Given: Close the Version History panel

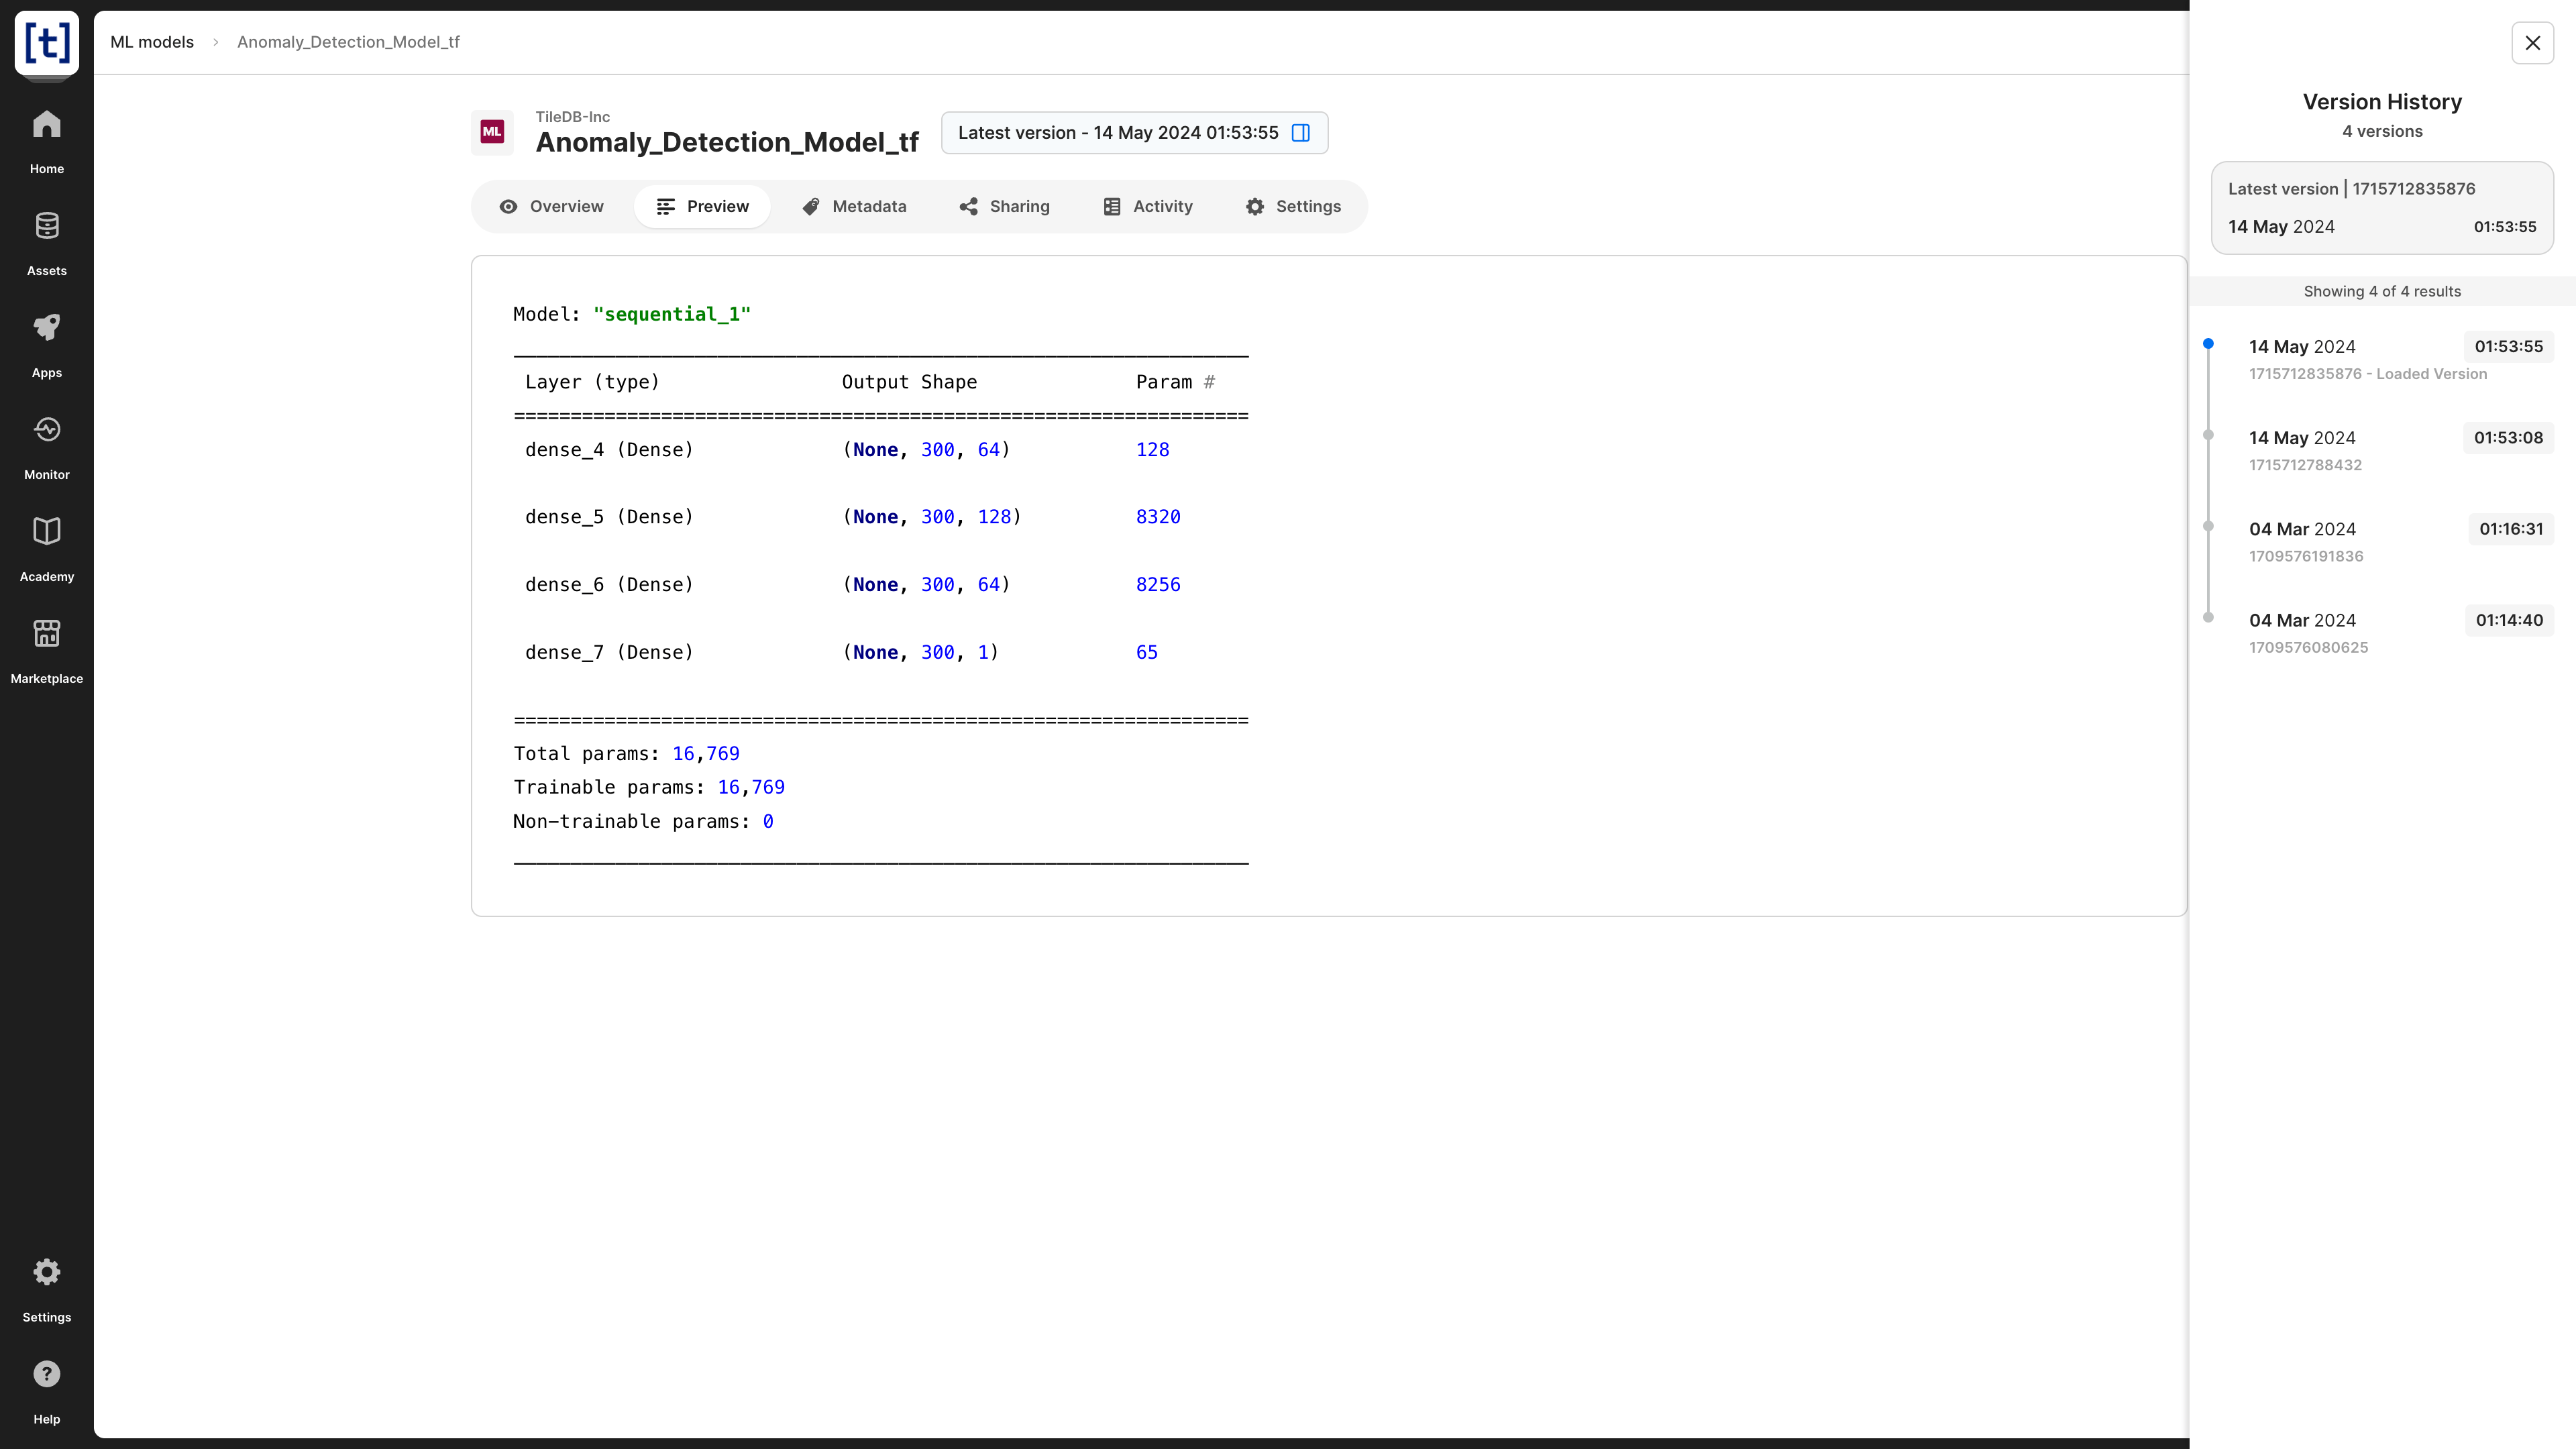Looking at the screenshot, I should tap(2532, 43).
